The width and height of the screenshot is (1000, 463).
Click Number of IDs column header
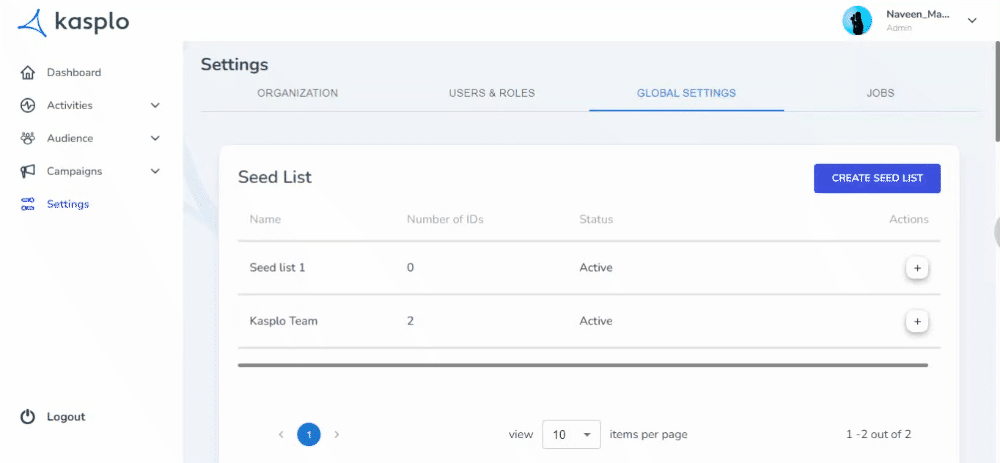click(445, 219)
